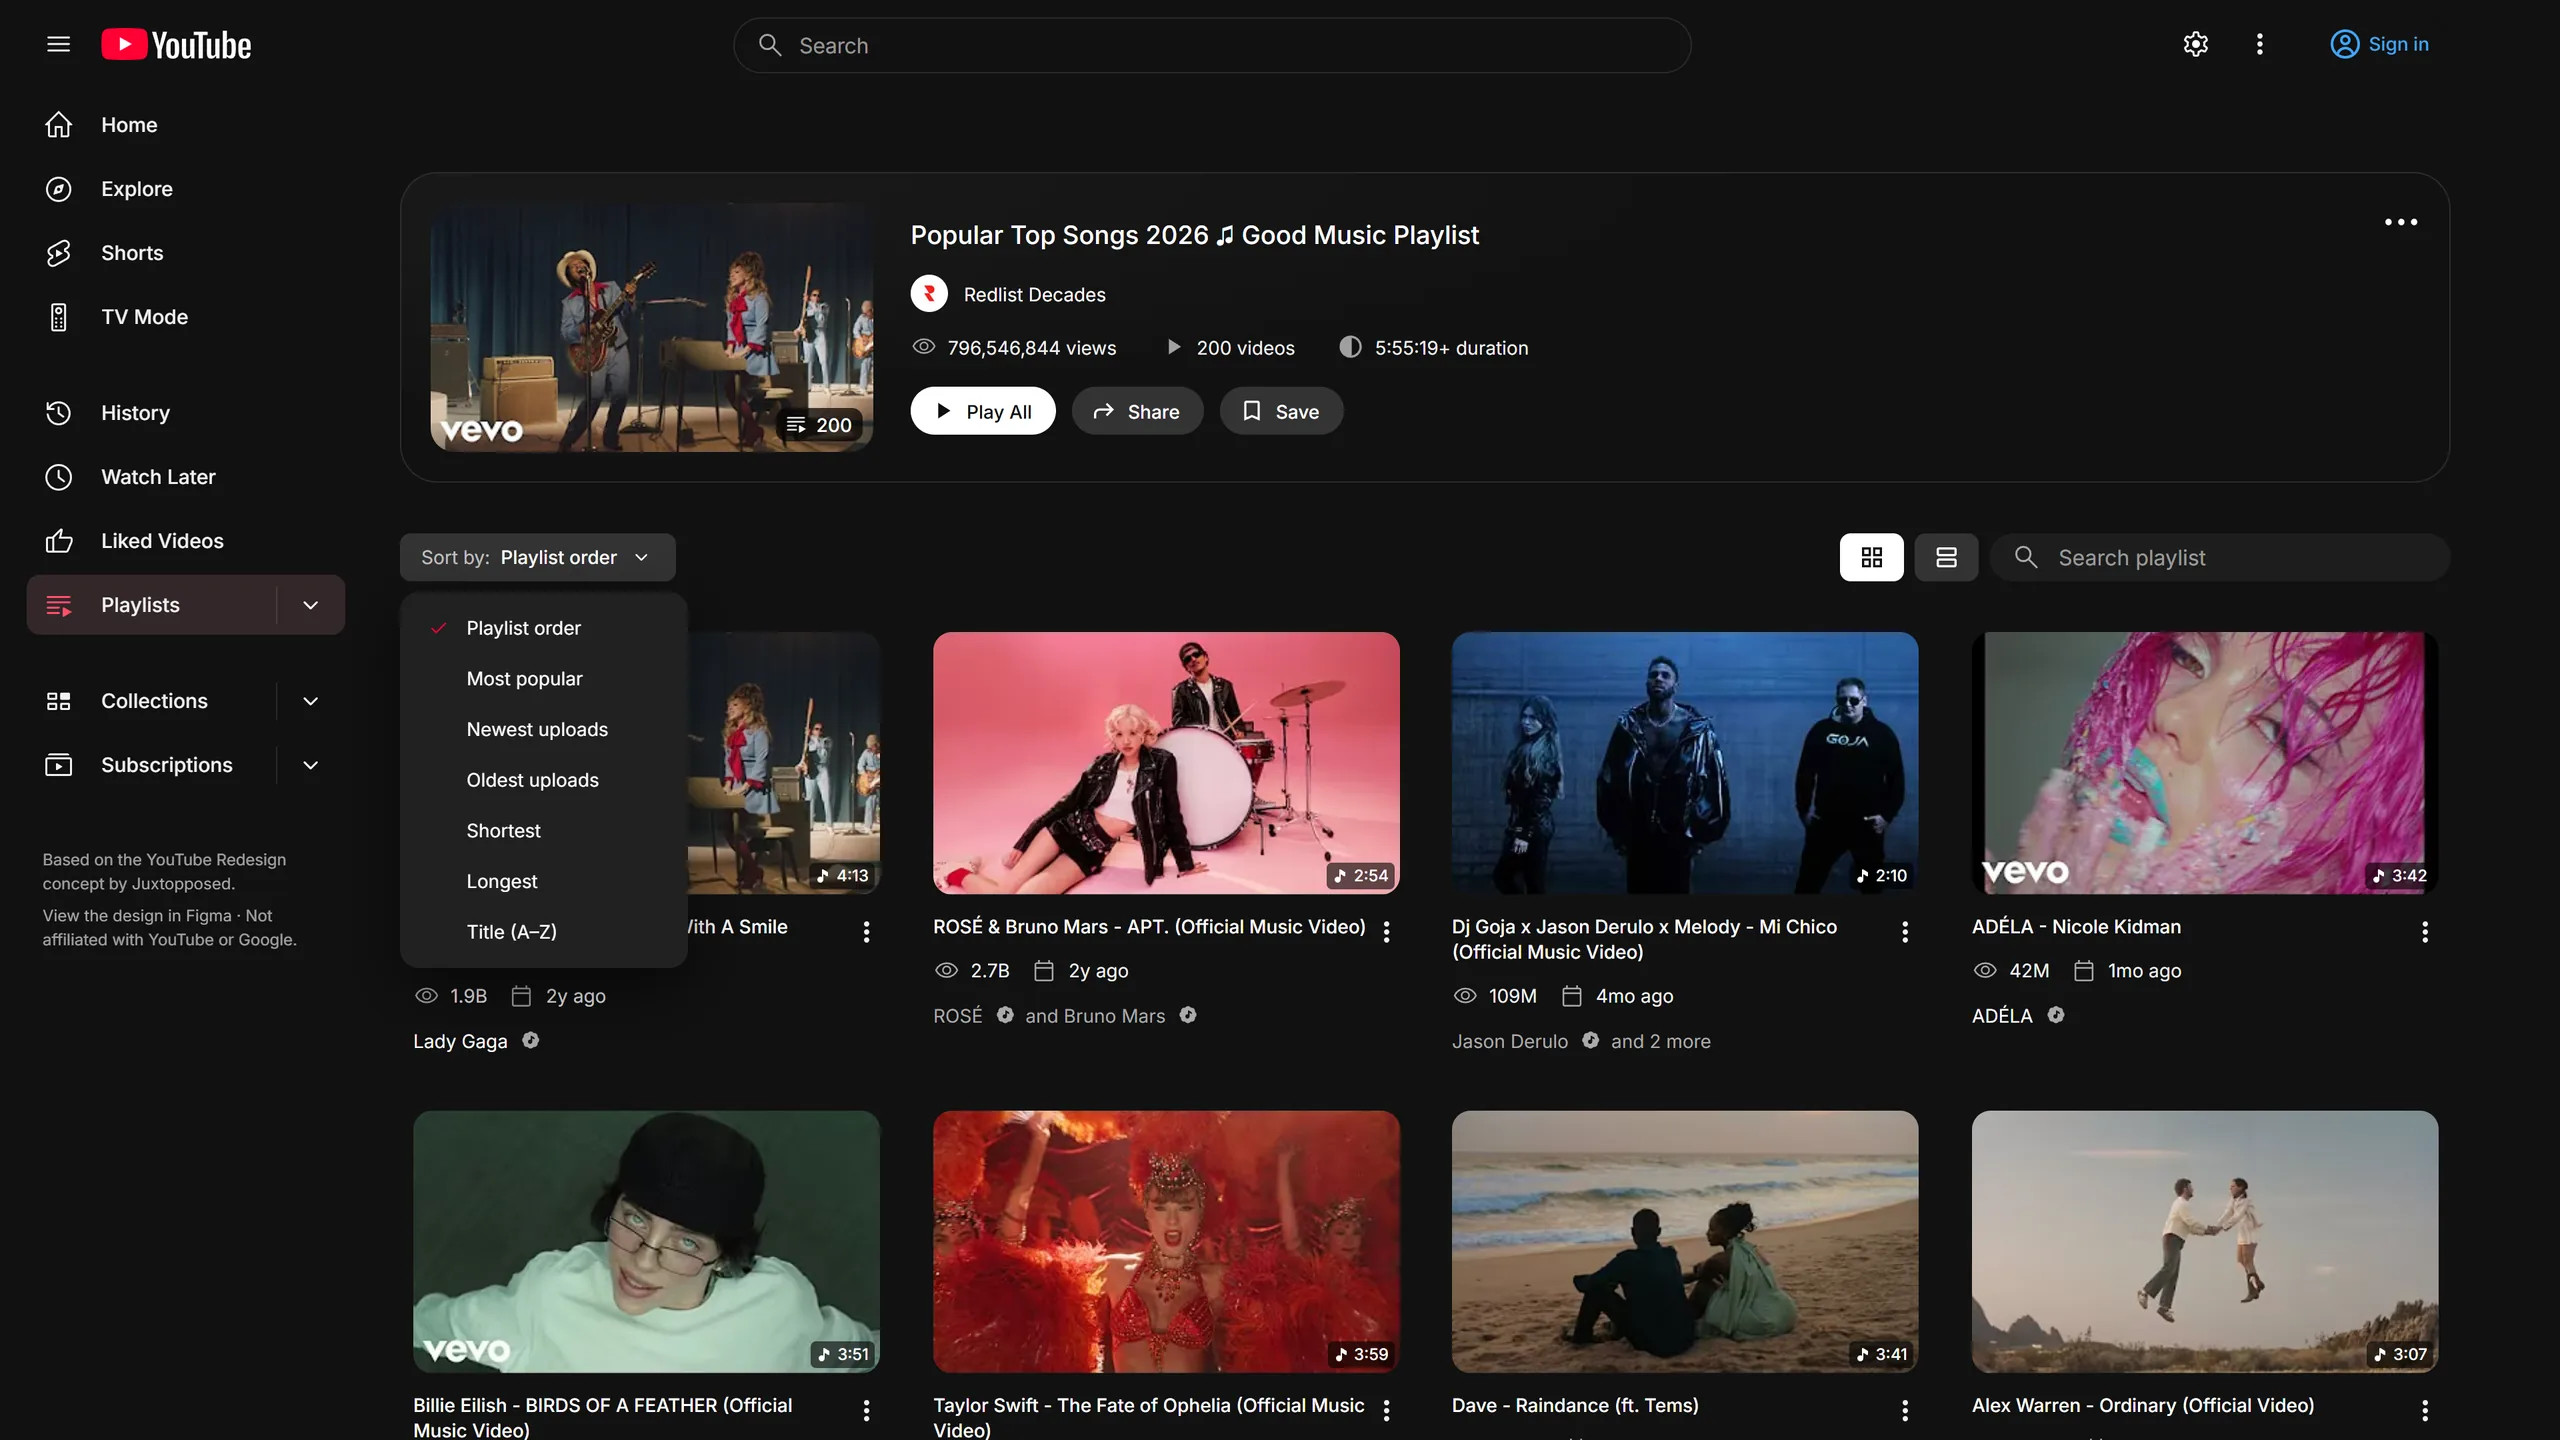Image resolution: width=2560 pixels, height=1440 pixels.
Task: Open History in sidebar
Action: [186, 413]
